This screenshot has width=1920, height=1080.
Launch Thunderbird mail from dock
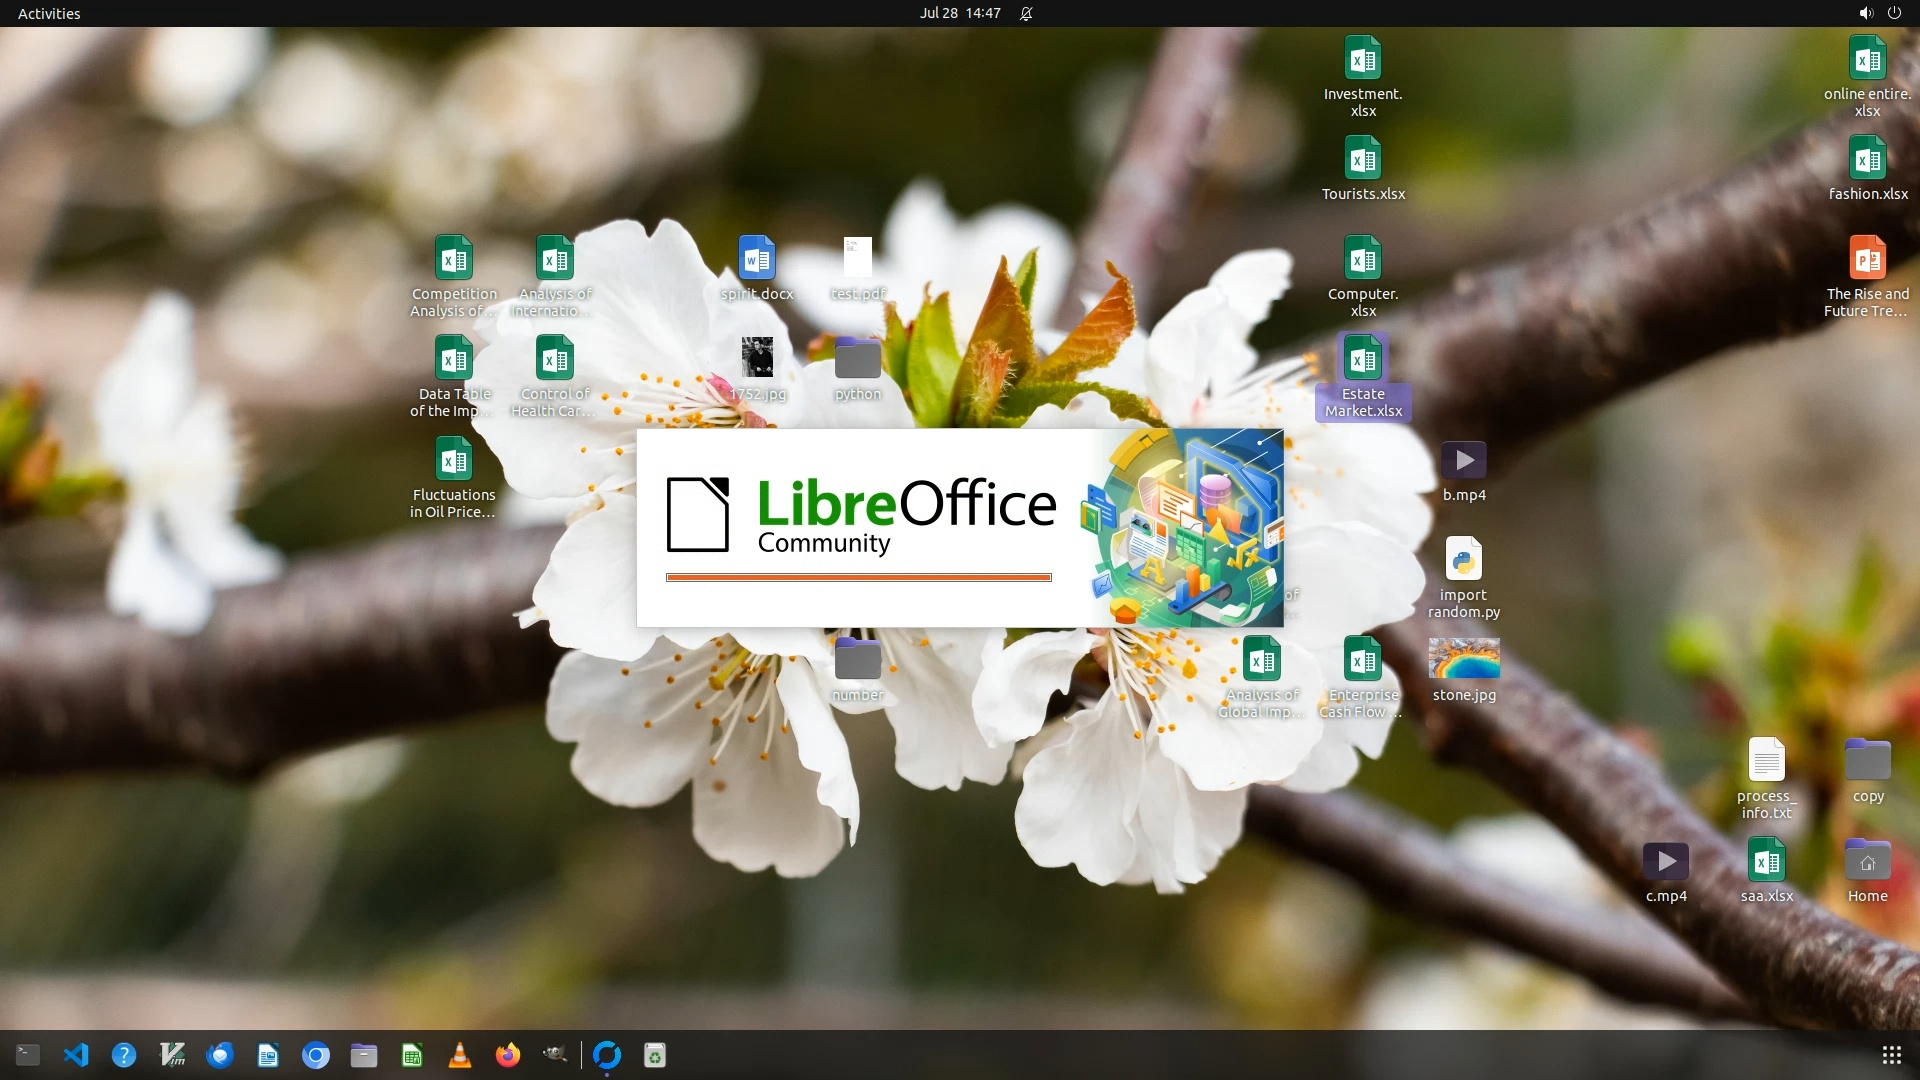[x=220, y=1055]
